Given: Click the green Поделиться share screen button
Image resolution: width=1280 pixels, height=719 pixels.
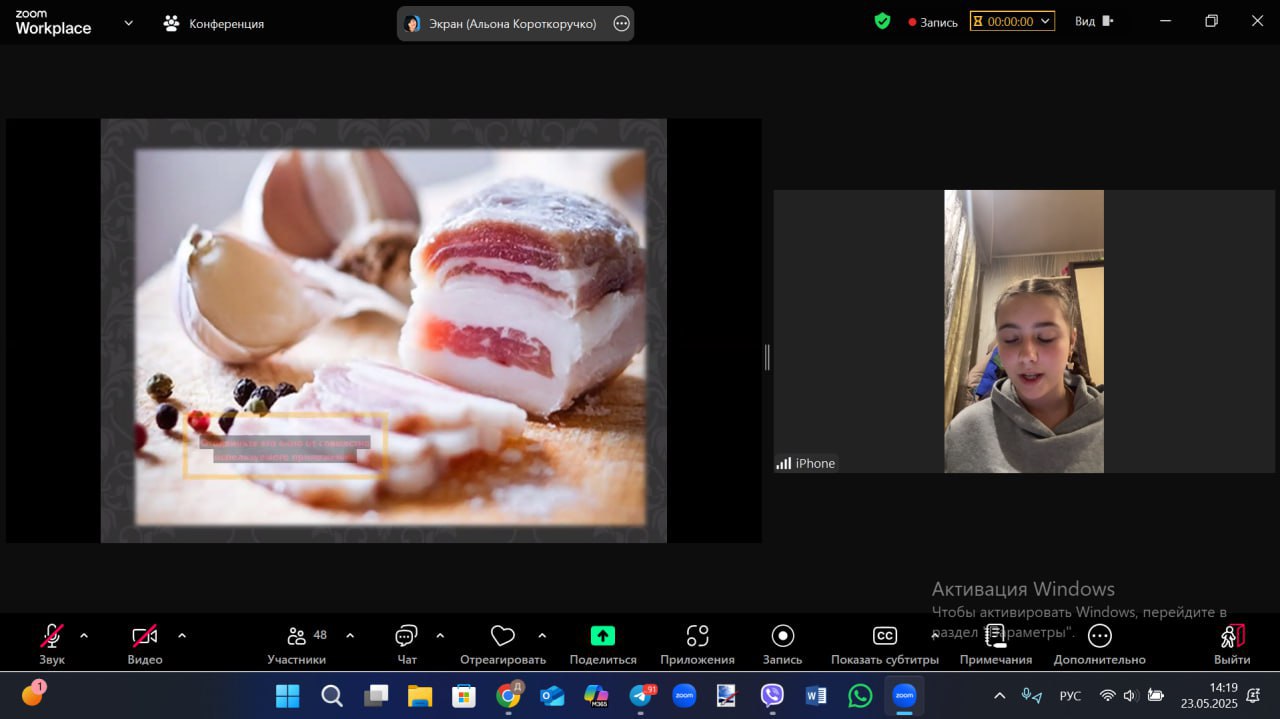Looking at the screenshot, I should [603, 644].
